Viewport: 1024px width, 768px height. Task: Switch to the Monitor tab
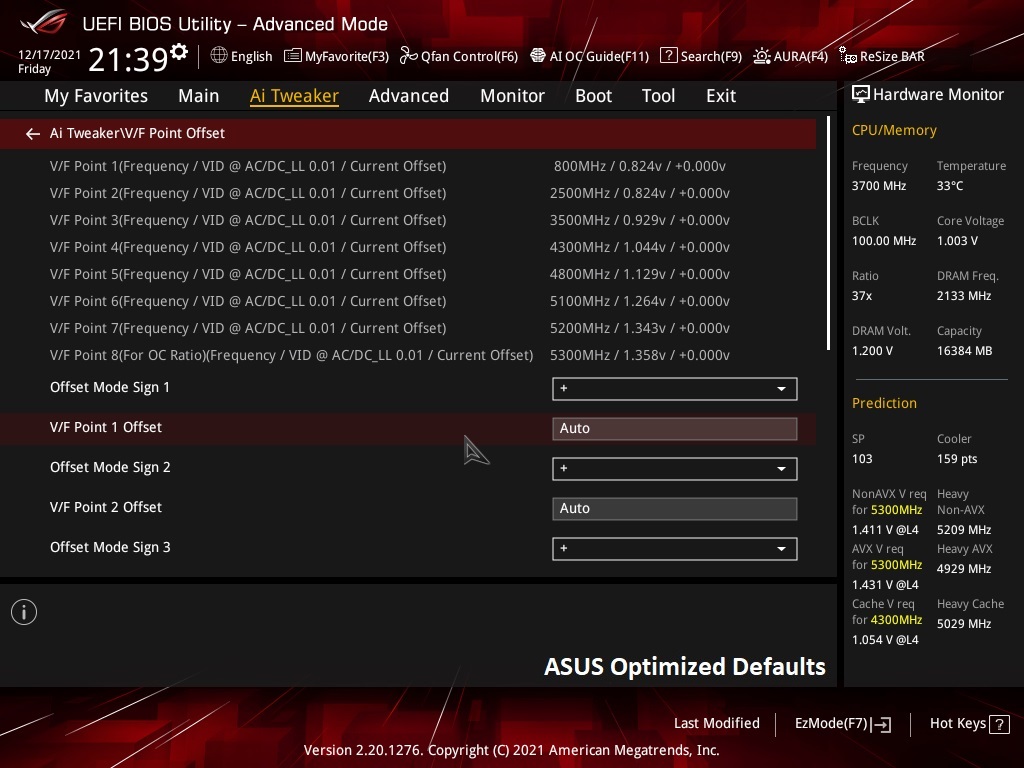pos(512,96)
